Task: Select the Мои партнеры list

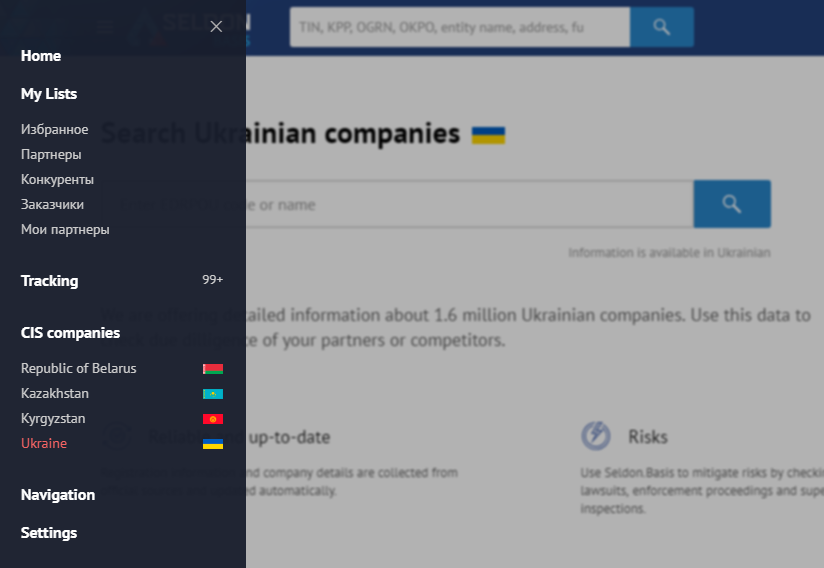Action: pyautogui.click(x=65, y=230)
